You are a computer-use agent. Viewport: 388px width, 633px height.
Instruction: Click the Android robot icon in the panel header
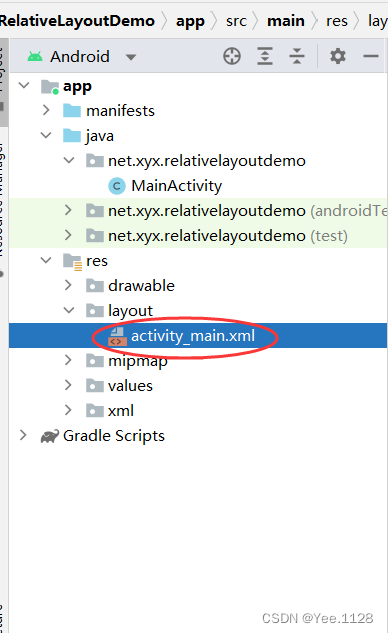tap(35, 57)
